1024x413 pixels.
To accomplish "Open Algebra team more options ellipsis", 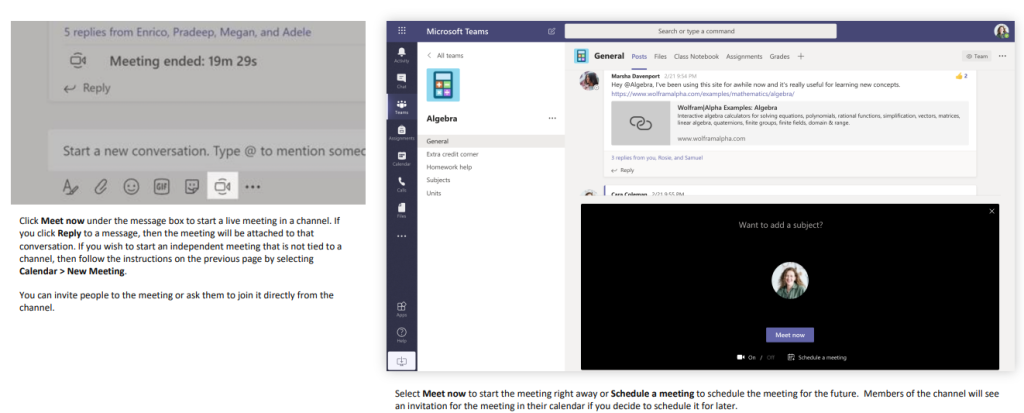I will tap(552, 118).
